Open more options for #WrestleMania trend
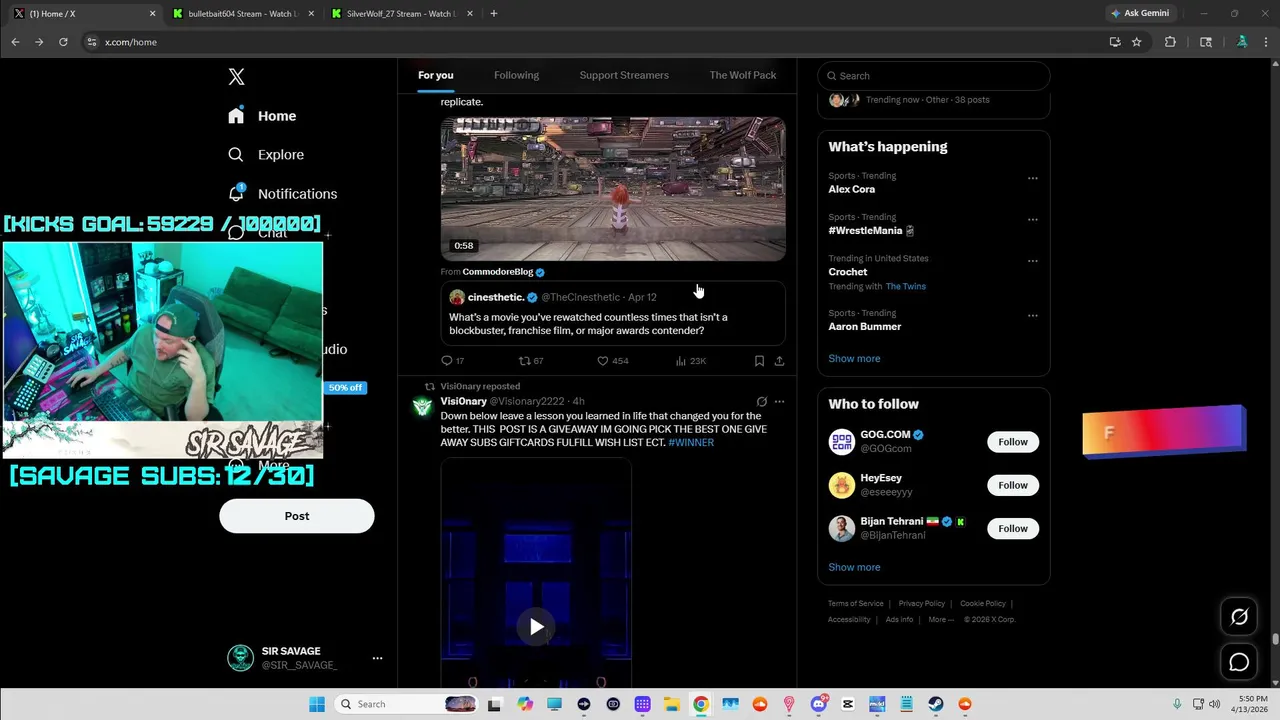The height and width of the screenshot is (720, 1280). [x=1033, y=220]
